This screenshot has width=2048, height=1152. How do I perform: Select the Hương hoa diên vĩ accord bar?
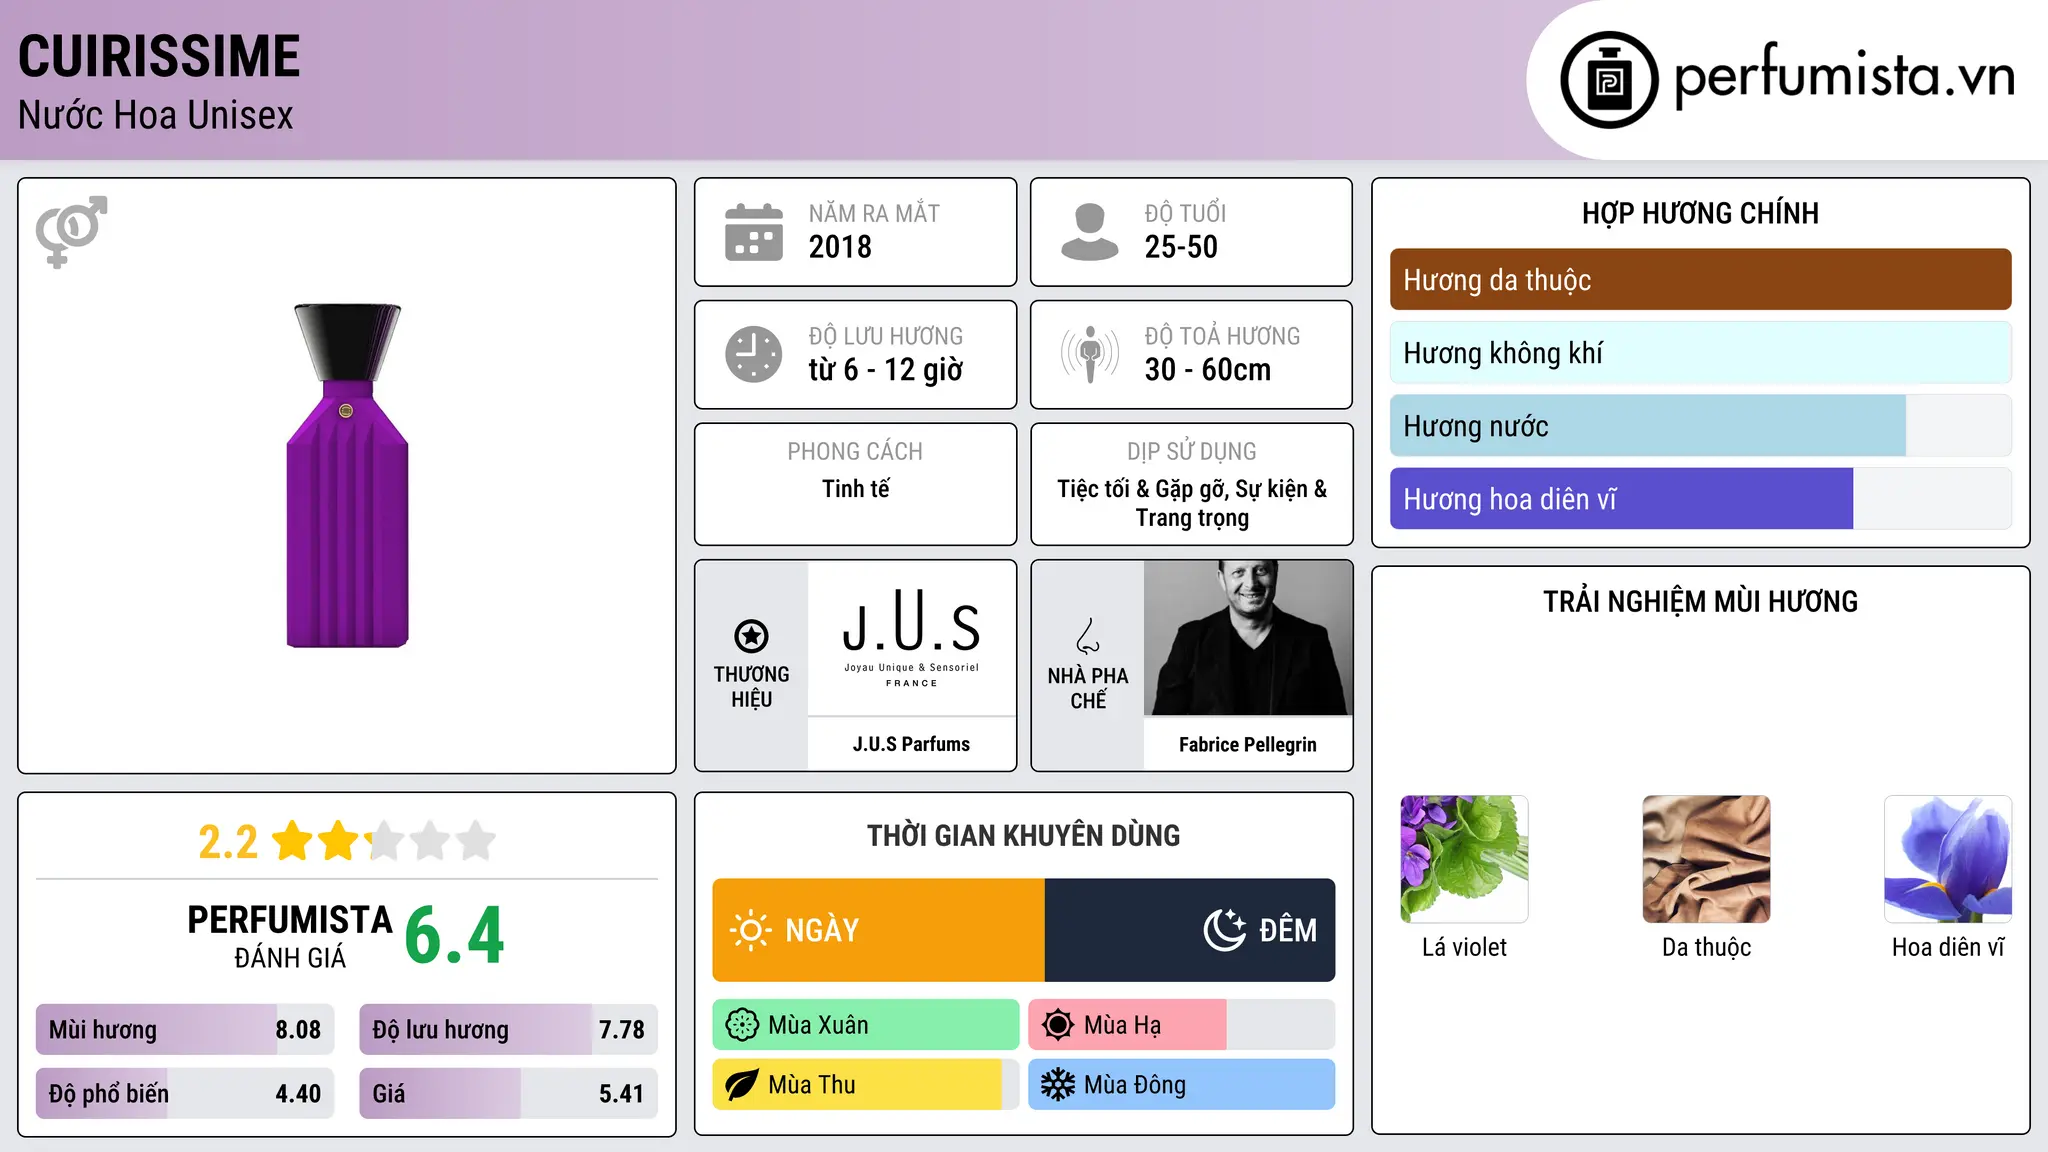click(1700, 499)
